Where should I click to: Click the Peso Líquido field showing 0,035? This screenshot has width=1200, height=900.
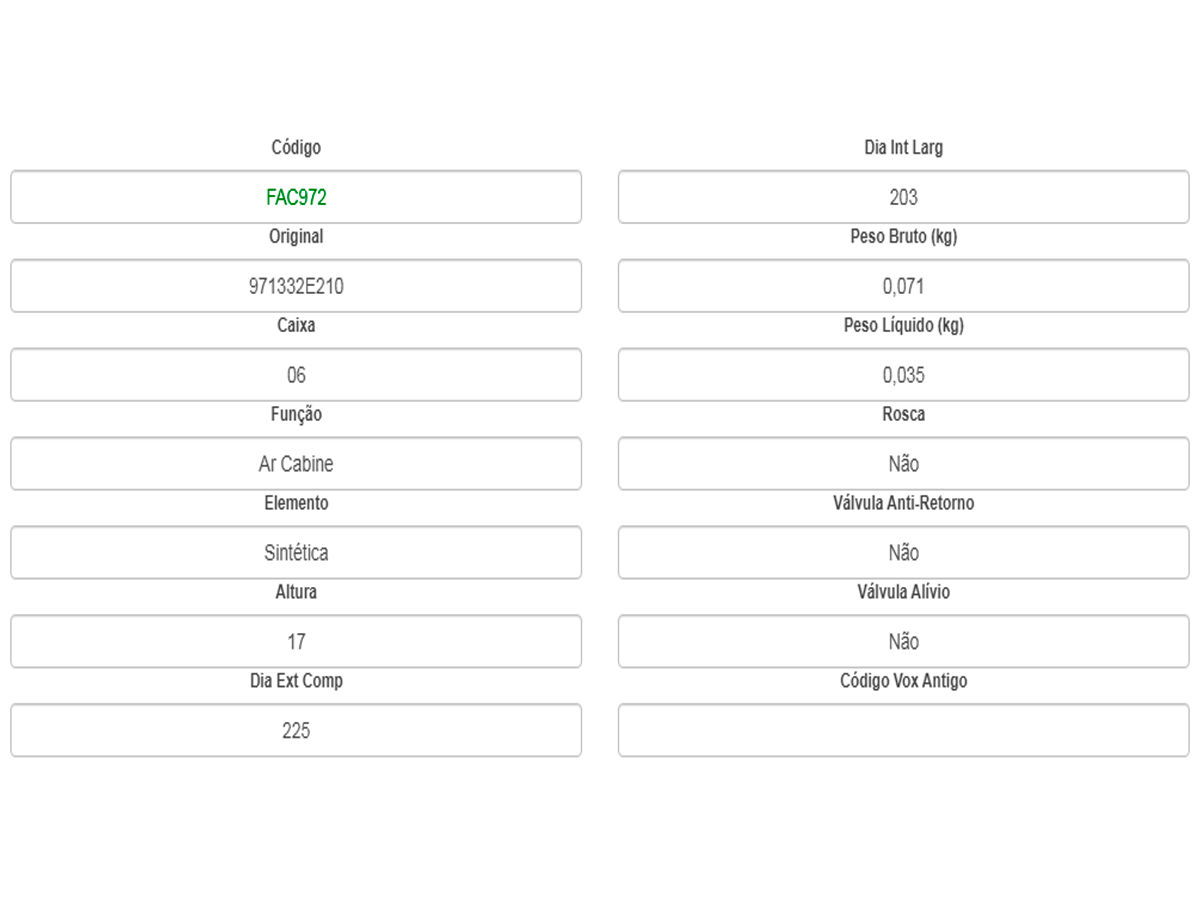tap(903, 375)
